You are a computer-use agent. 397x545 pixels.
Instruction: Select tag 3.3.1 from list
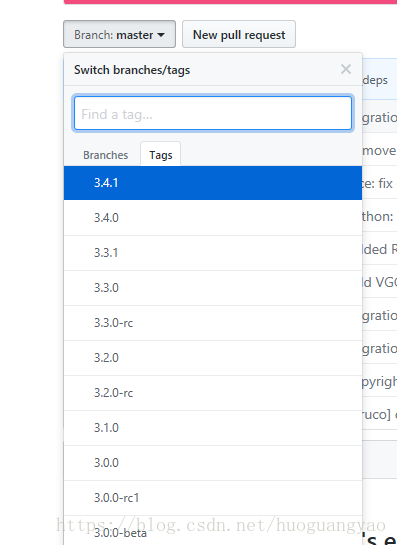pos(213,253)
